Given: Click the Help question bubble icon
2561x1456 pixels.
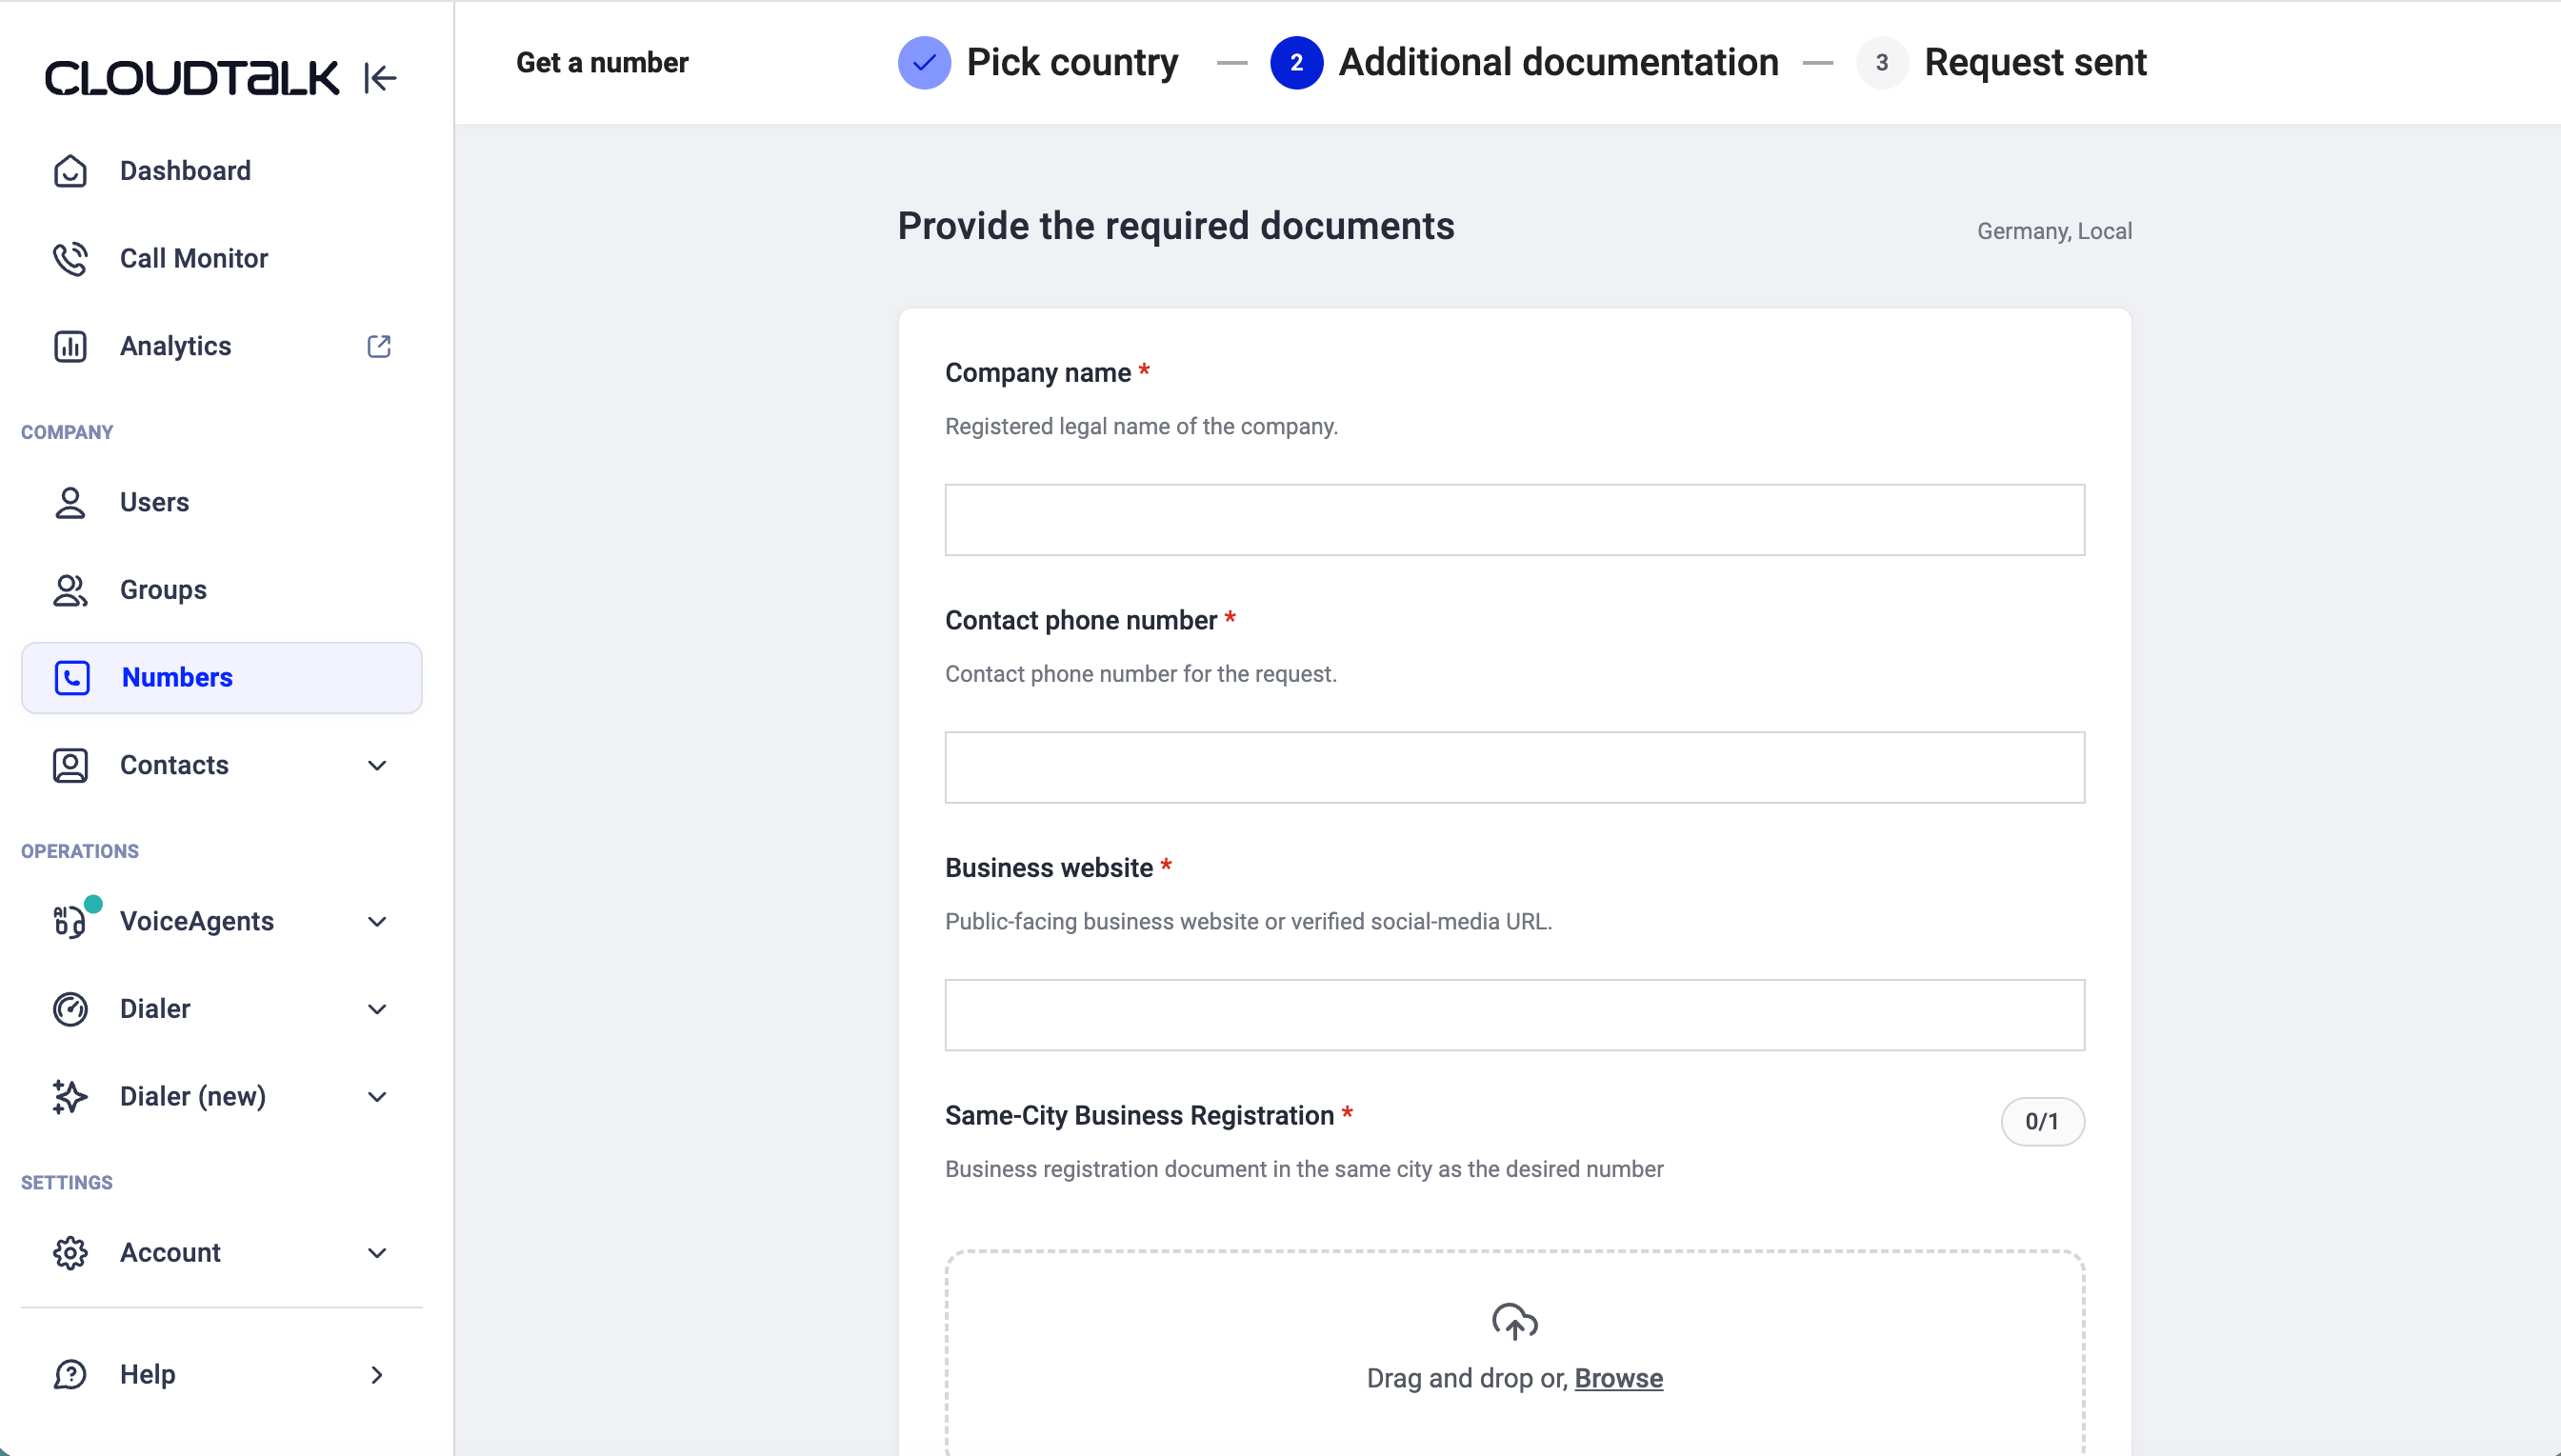Looking at the screenshot, I should click(70, 1375).
